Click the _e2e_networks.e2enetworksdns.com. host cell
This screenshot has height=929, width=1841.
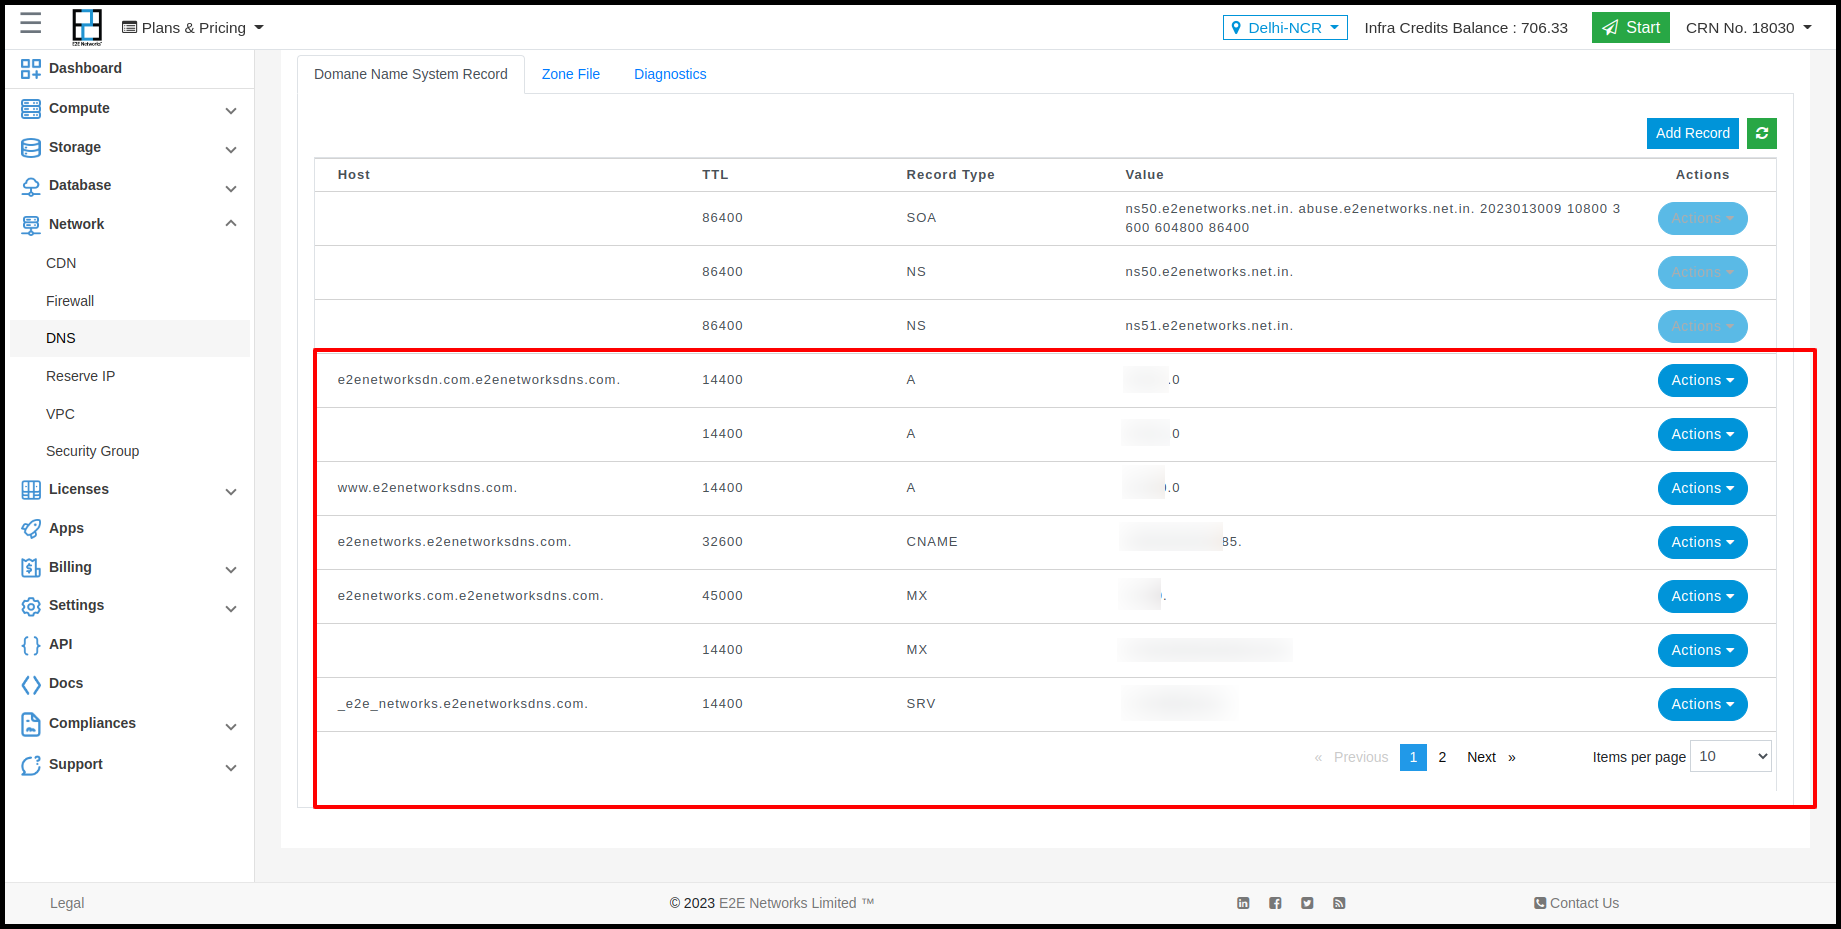(x=463, y=704)
